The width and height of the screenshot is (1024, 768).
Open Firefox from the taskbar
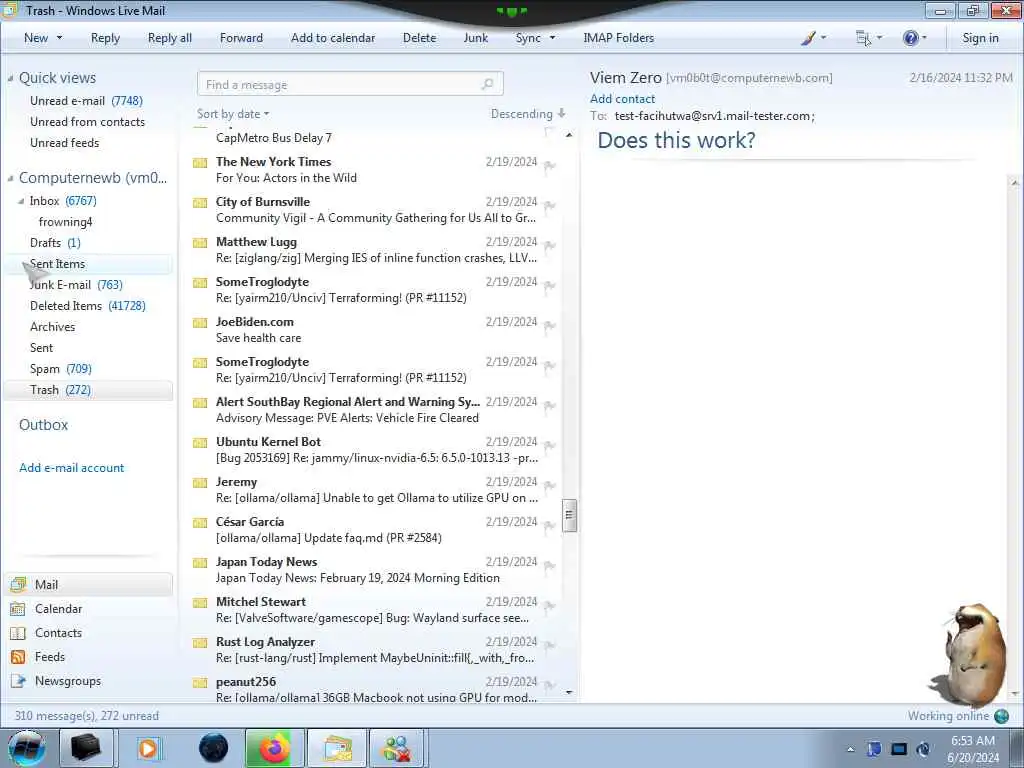[x=274, y=748]
